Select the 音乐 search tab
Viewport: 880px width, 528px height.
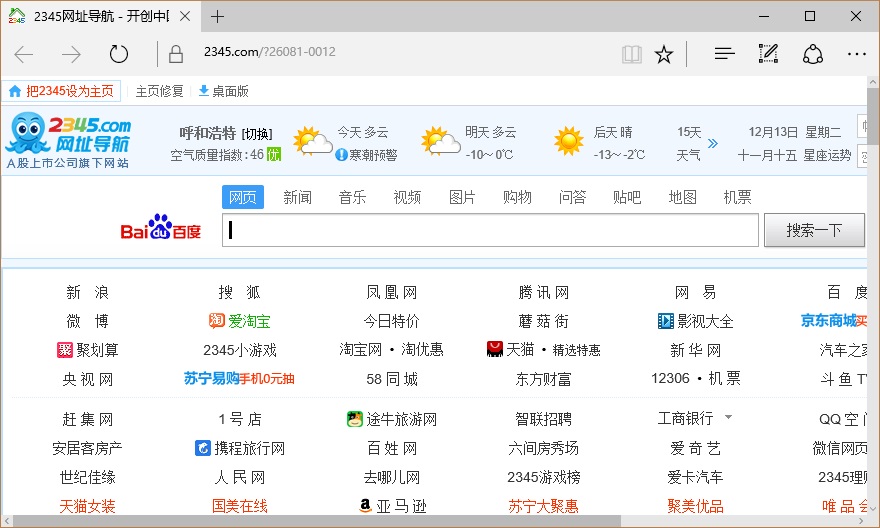pos(352,197)
